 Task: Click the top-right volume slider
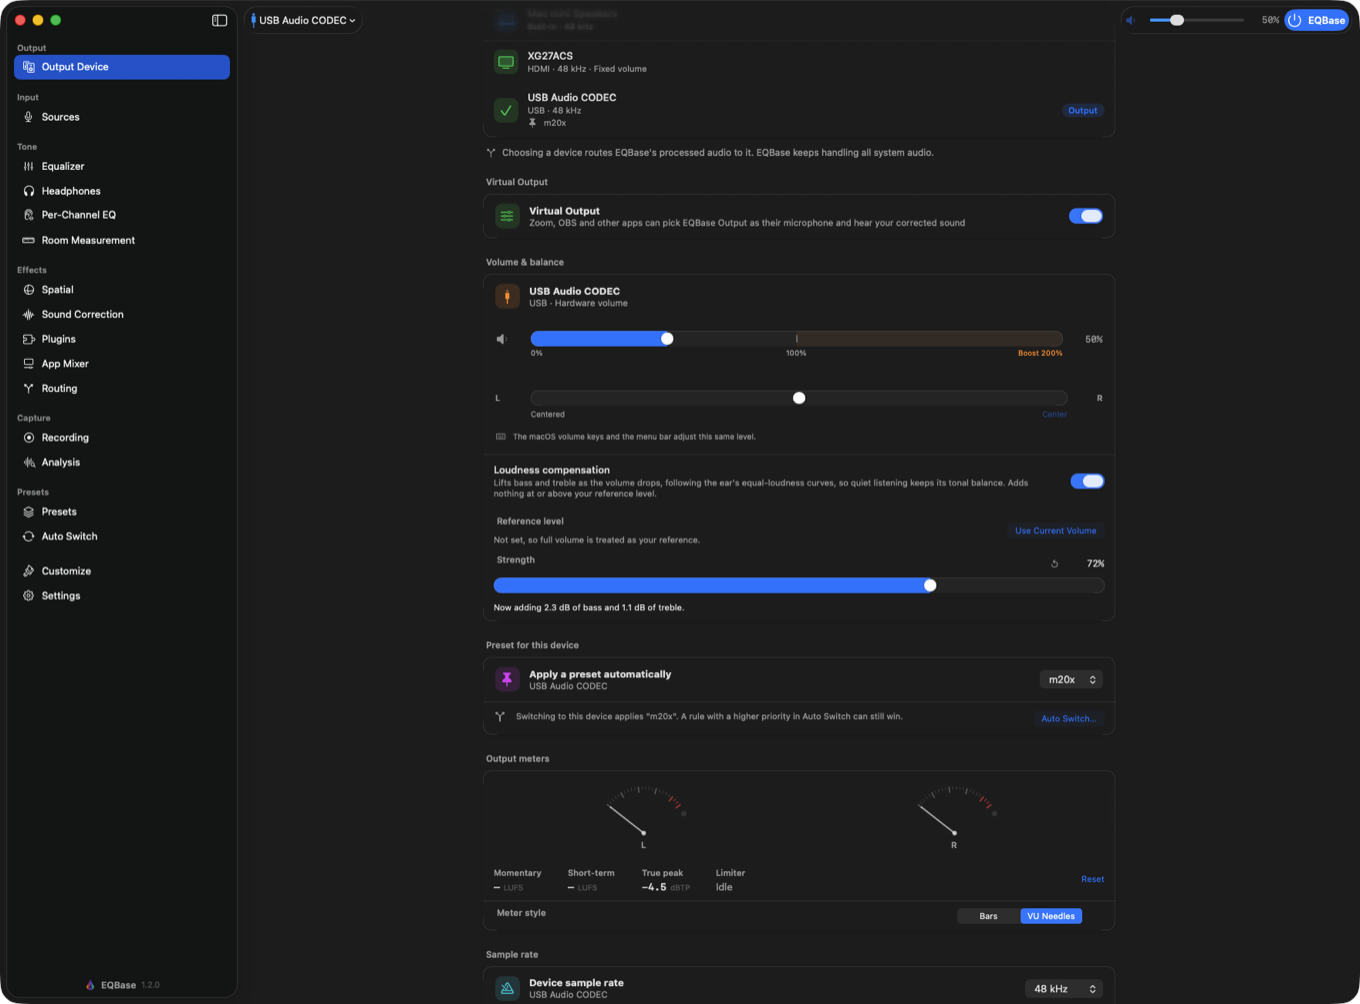click(1196, 20)
